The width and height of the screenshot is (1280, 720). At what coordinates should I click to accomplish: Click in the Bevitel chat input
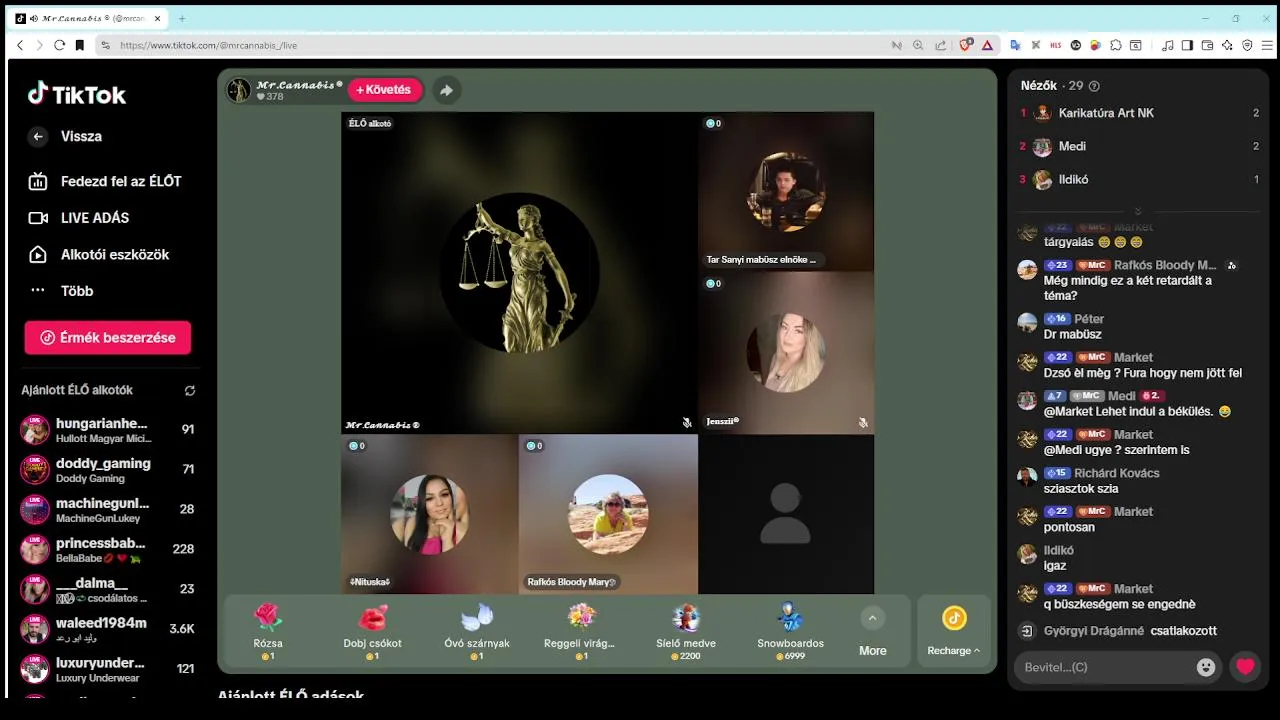click(x=1103, y=667)
